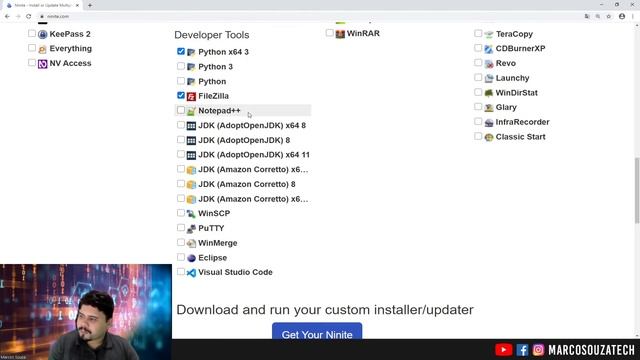Click the plain Python label text
Viewport: 640px width, 360px height.
click(x=212, y=82)
